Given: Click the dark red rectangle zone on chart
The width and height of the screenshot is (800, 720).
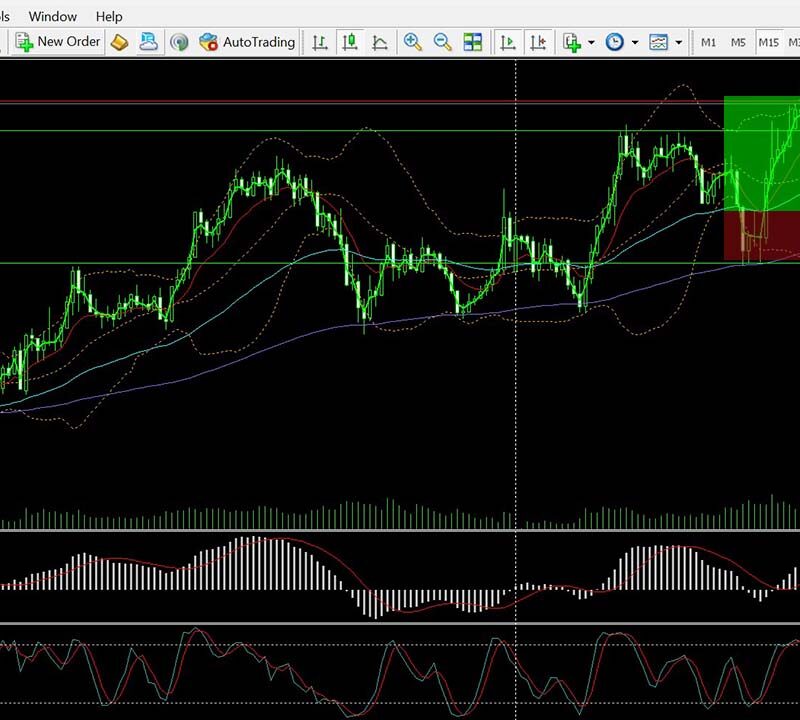Looking at the screenshot, I should point(762,236).
